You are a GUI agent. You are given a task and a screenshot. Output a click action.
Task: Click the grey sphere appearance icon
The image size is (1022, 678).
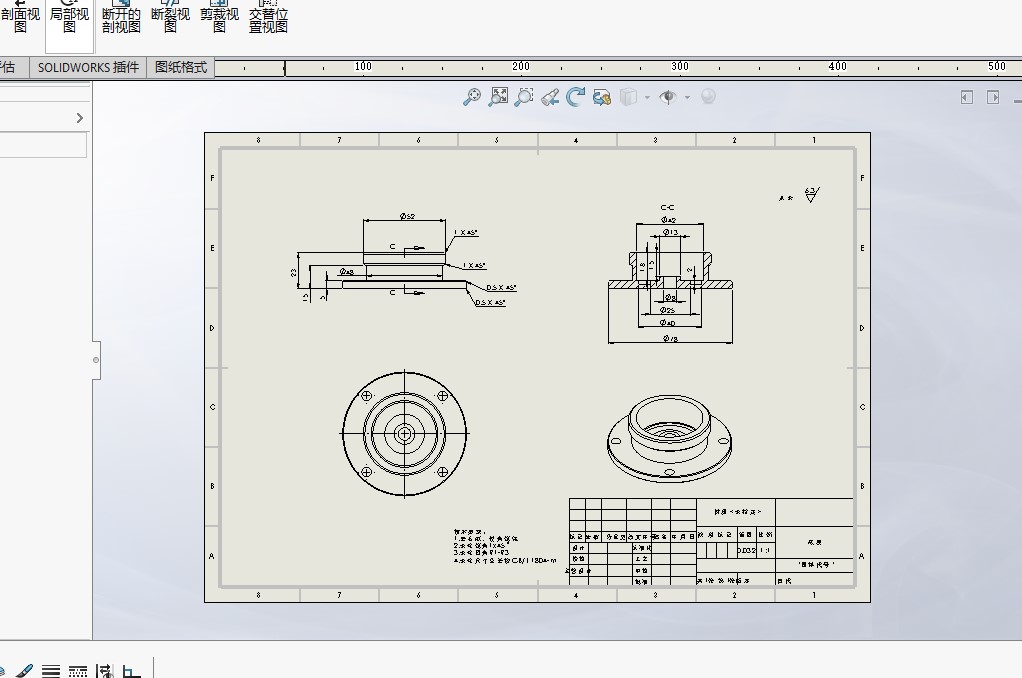coord(708,97)
